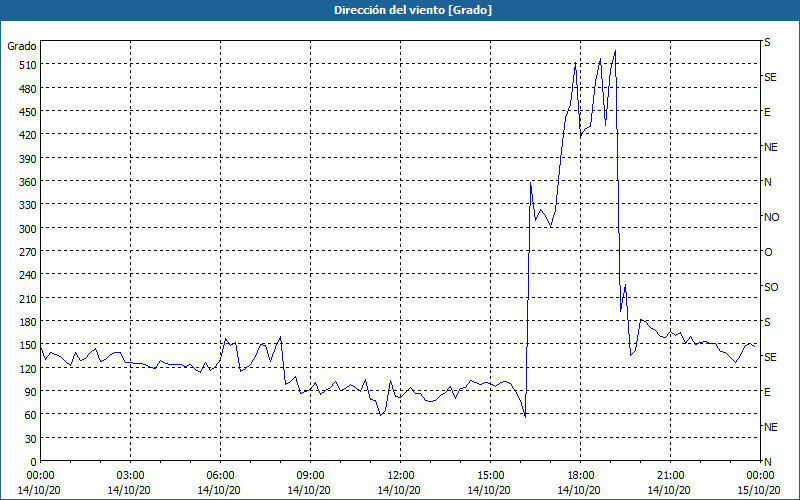The width and height of the screenshot is (800, 500).
Task: Select the 420 degree axis label
Action: 27,135
